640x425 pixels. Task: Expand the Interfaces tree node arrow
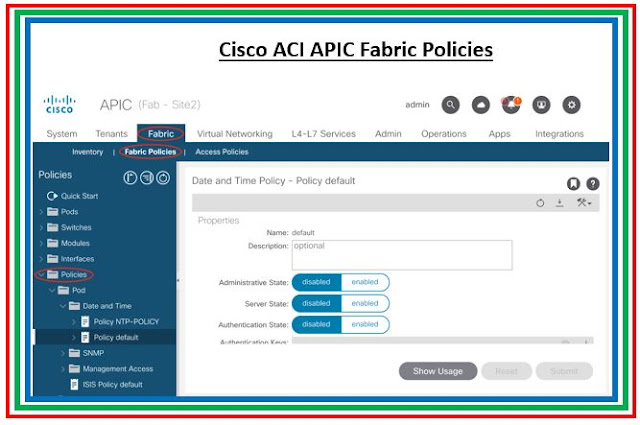pyautogui.click(x=41, y=259)
